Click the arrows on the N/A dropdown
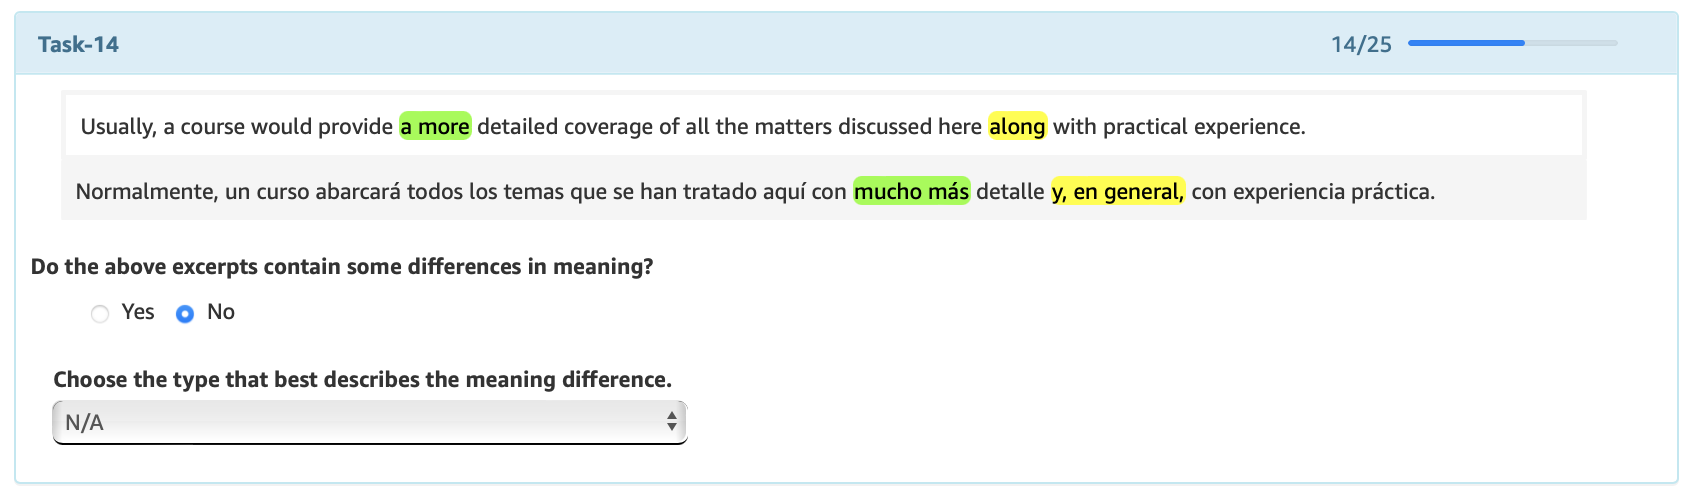1688x498 pixels. point(672,422)
